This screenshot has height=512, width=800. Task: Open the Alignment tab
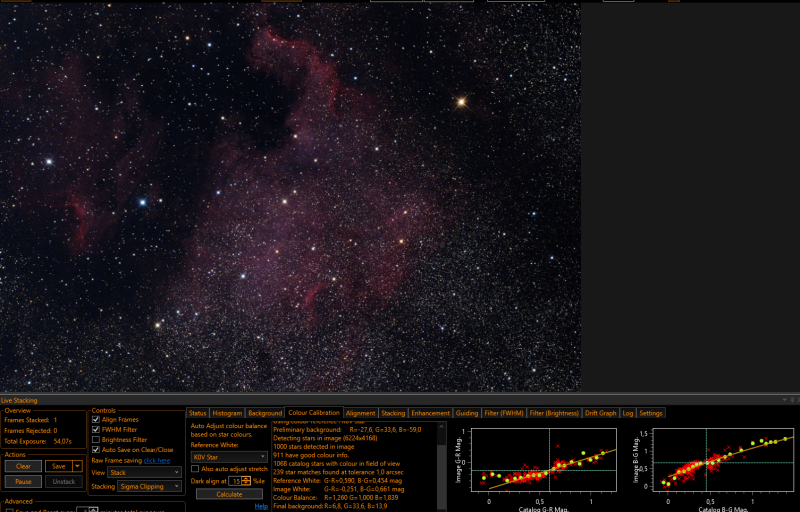point(360,413)
